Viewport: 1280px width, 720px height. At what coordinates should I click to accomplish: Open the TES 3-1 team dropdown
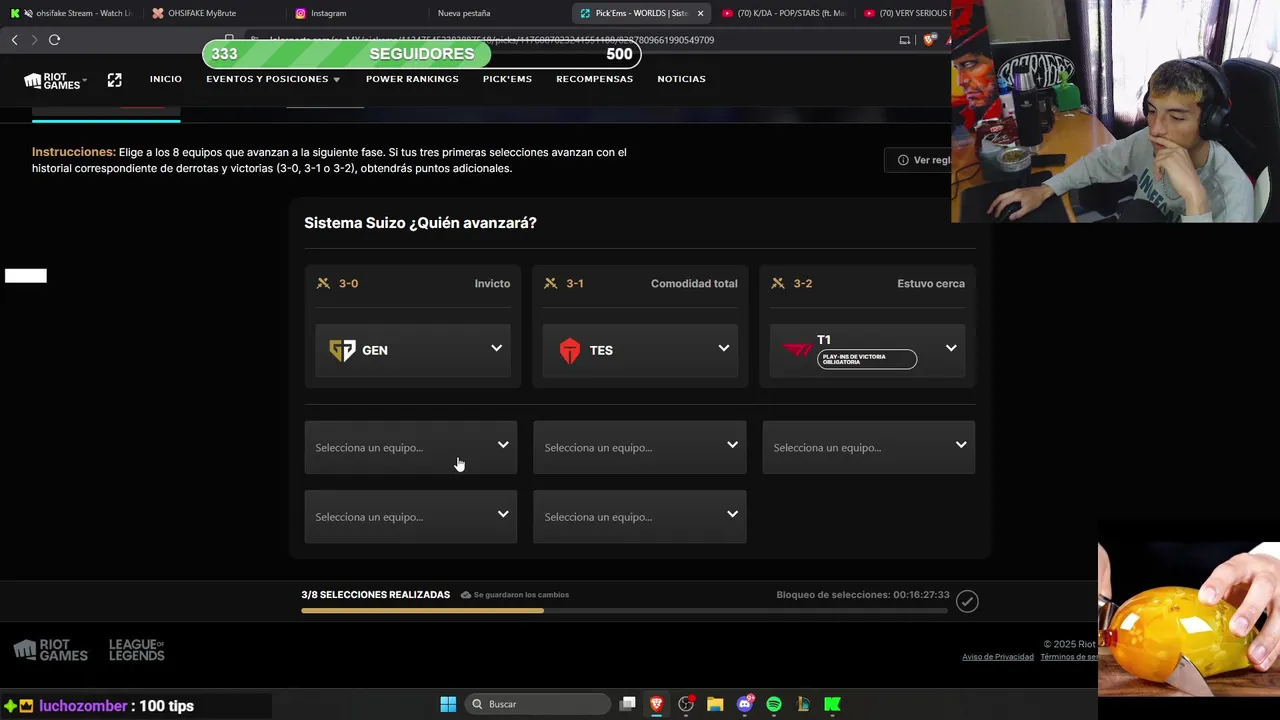(x=640, y=350)
